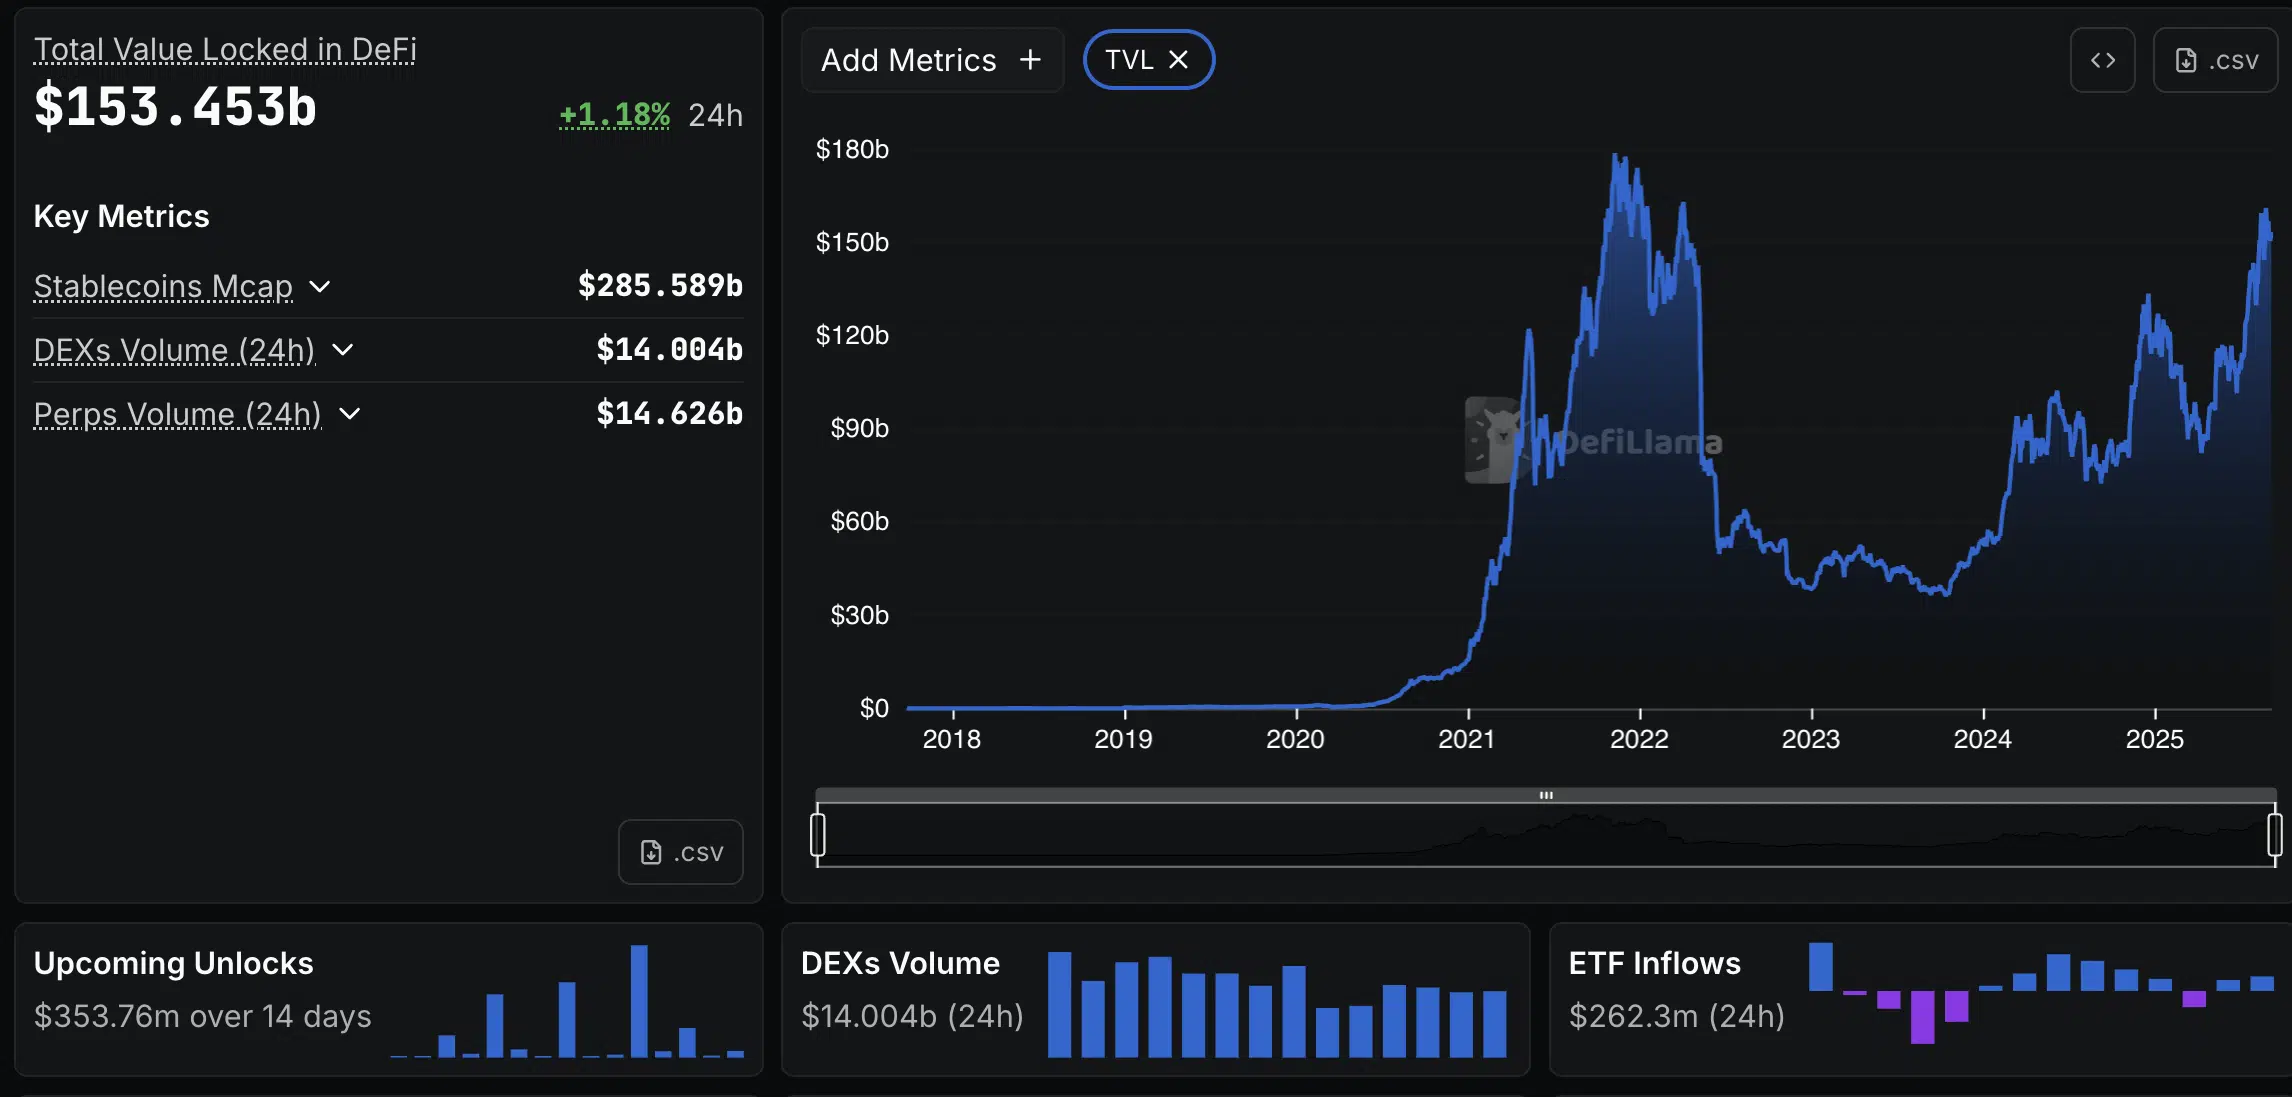Click the Total Value Locked in DeFi heading
The height and width of the screenshot is (1097, 2292).
tap(225, 49)
